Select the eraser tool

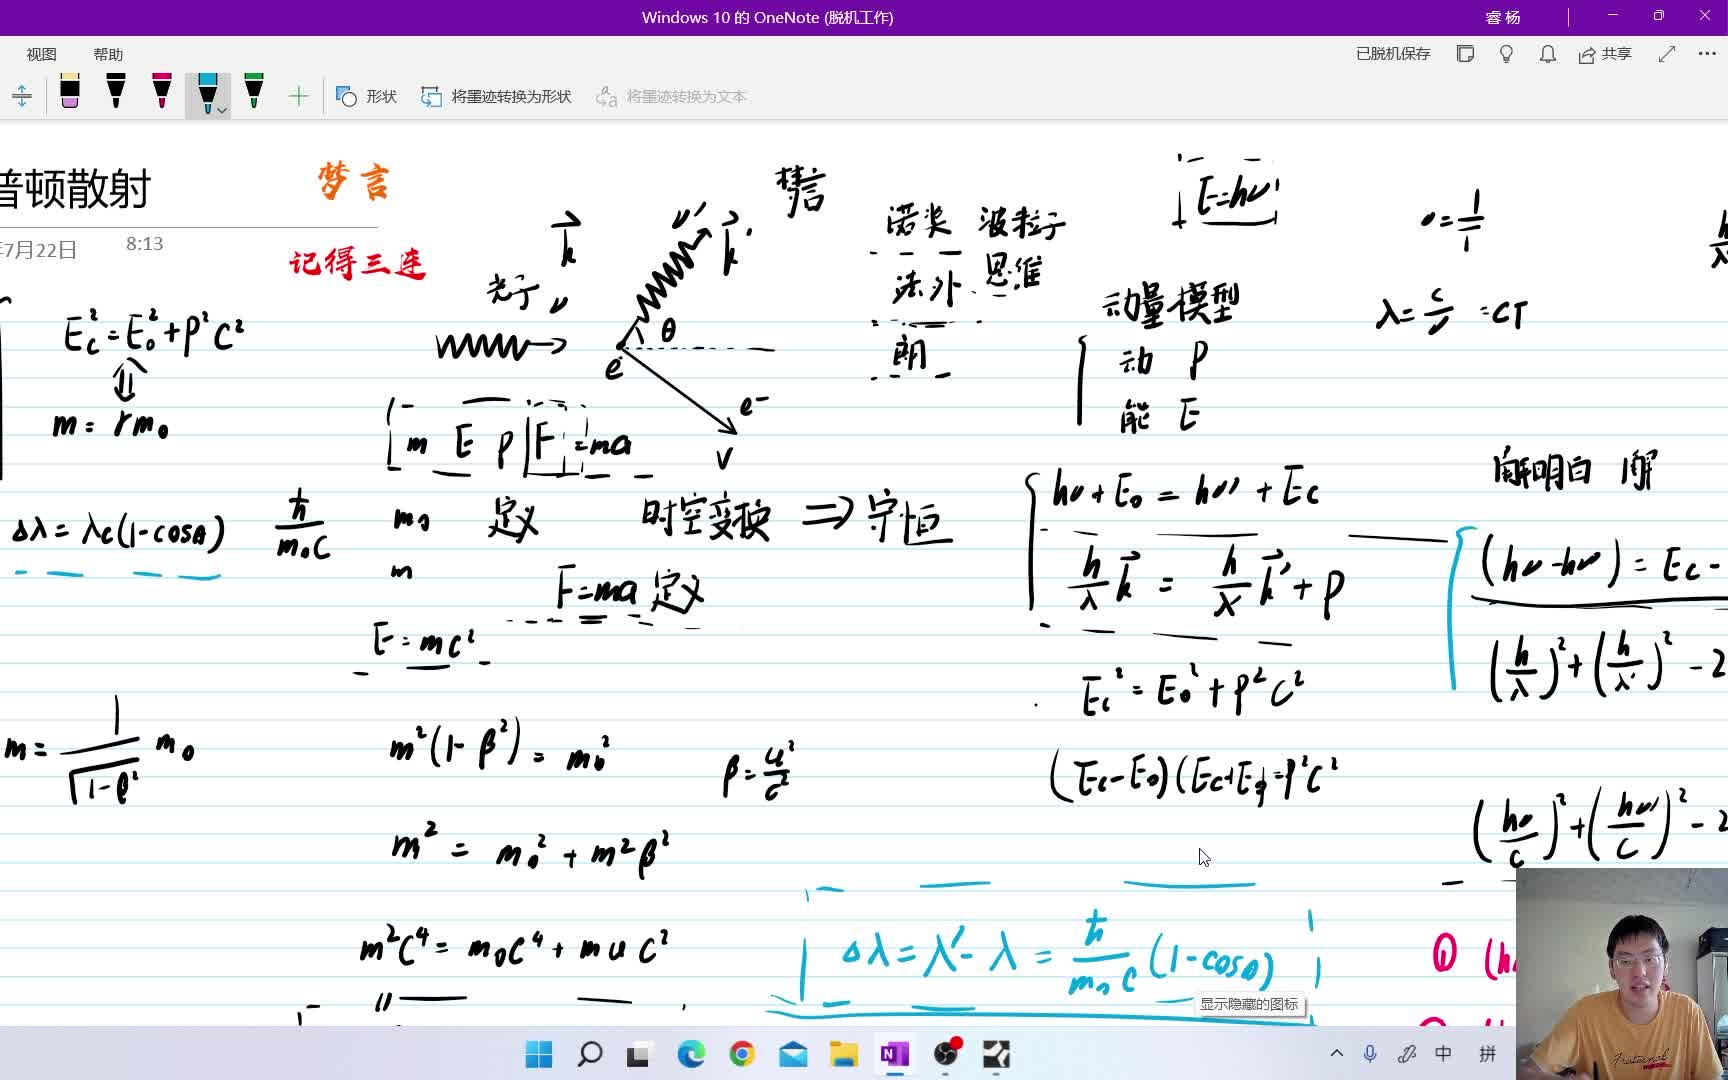coord(70,92)
